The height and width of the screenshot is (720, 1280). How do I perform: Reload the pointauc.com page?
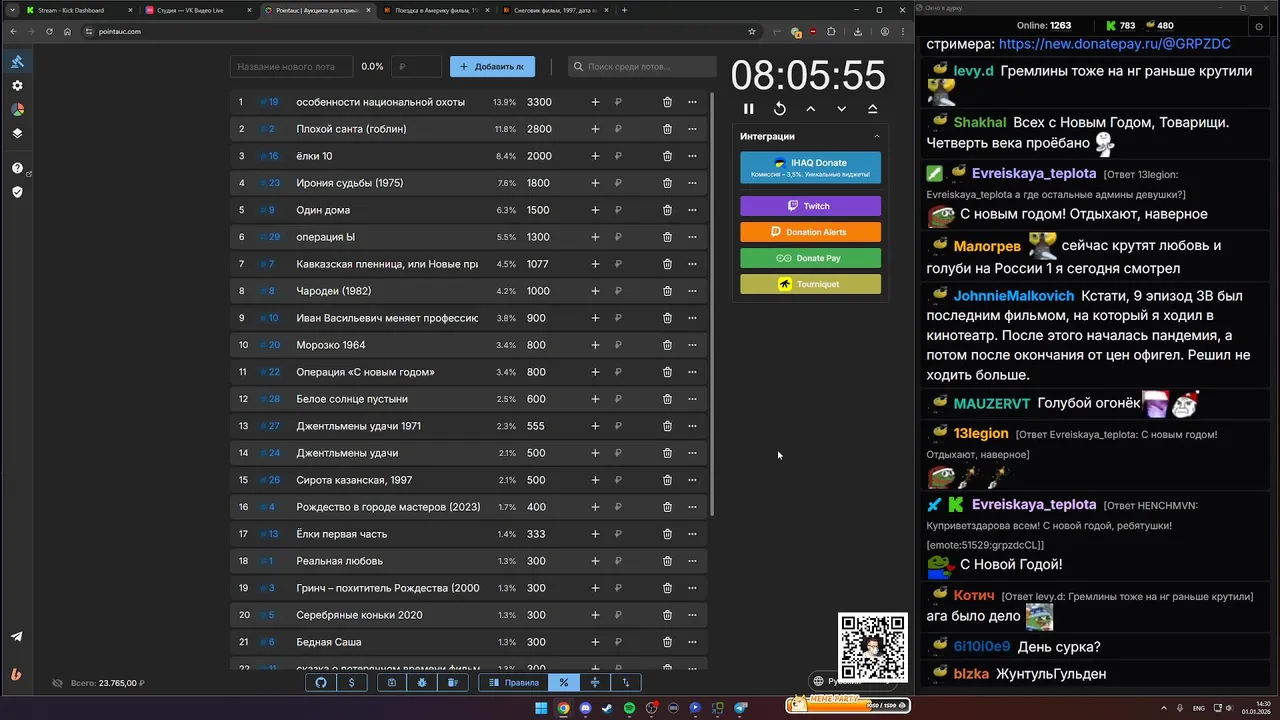coord(49,31)
